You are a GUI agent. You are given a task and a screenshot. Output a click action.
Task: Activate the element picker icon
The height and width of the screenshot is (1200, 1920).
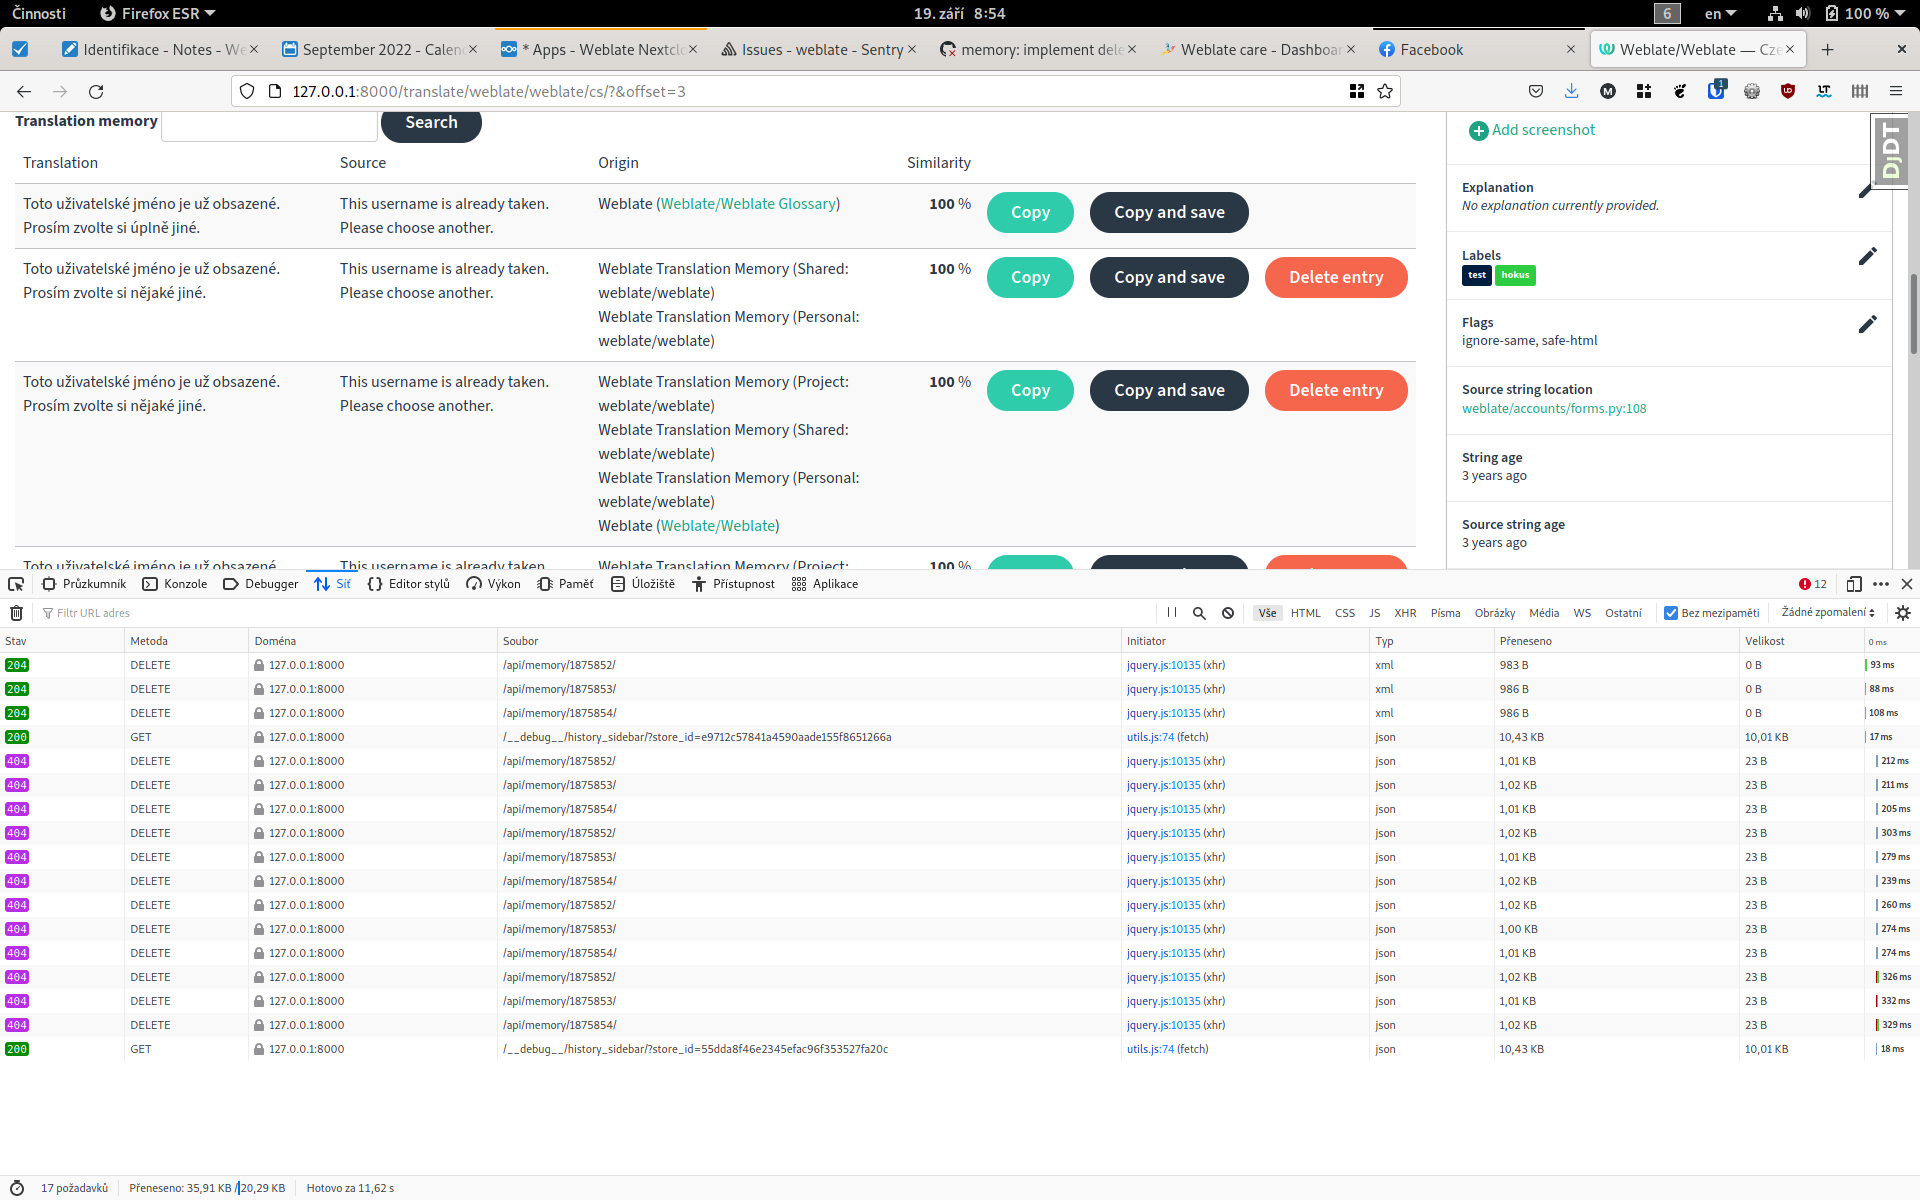16,584
